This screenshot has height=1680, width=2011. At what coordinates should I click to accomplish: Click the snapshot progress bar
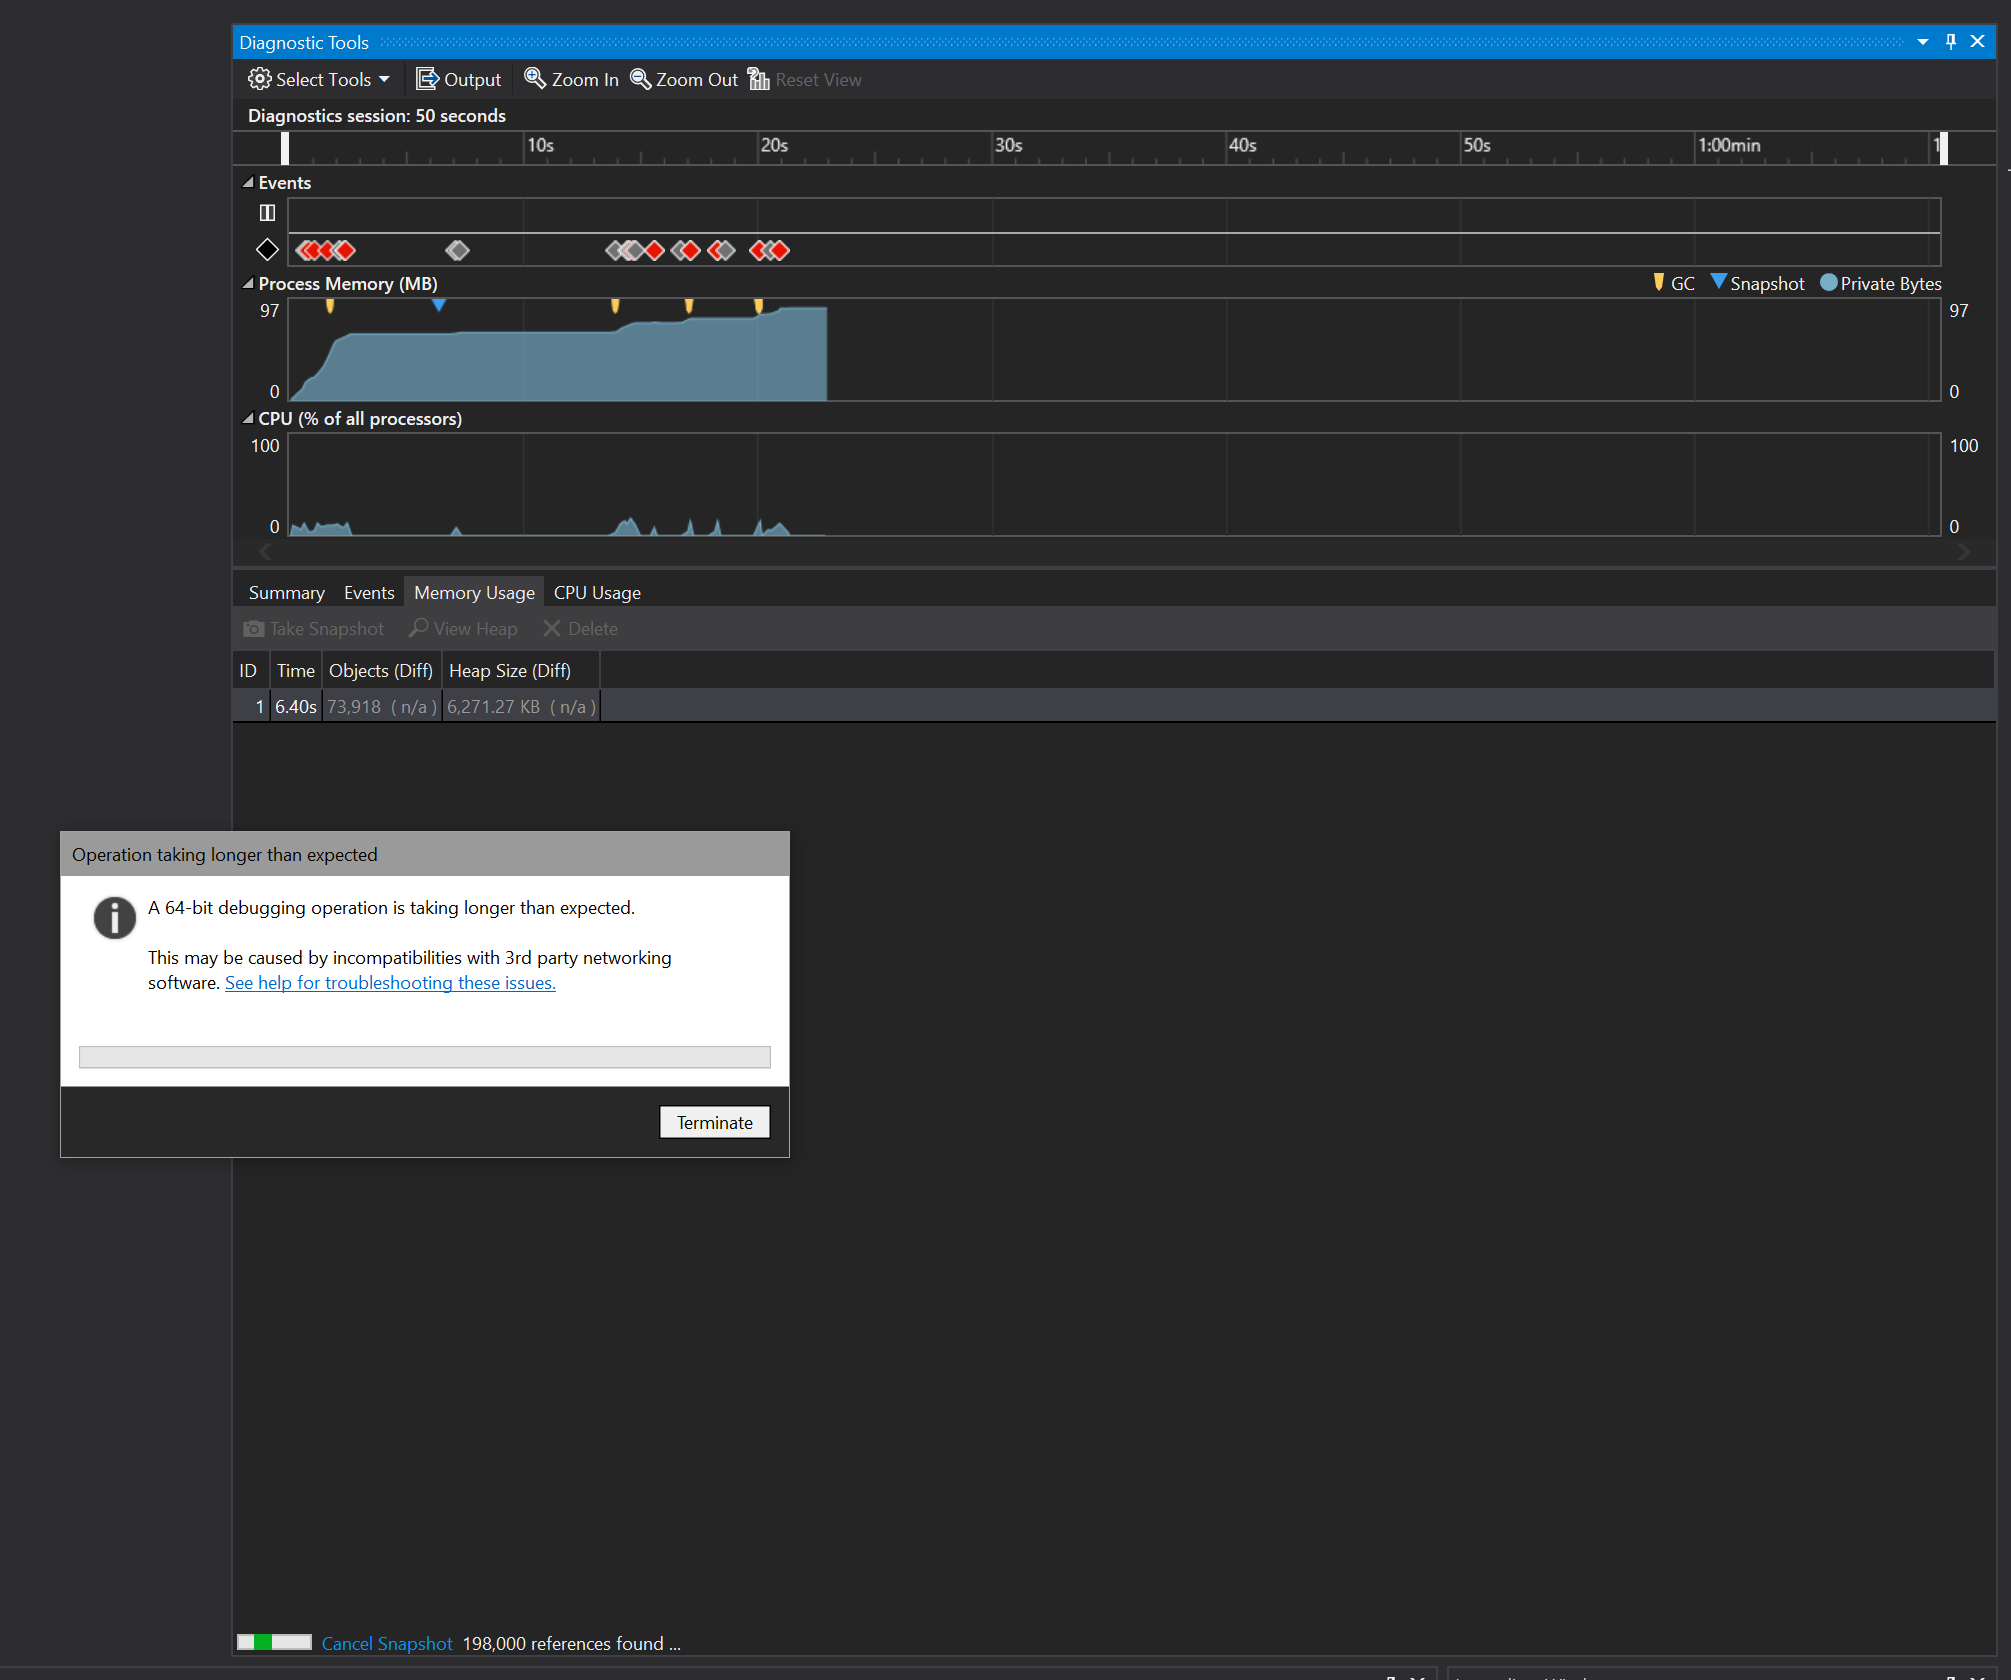click(272, 1644)
